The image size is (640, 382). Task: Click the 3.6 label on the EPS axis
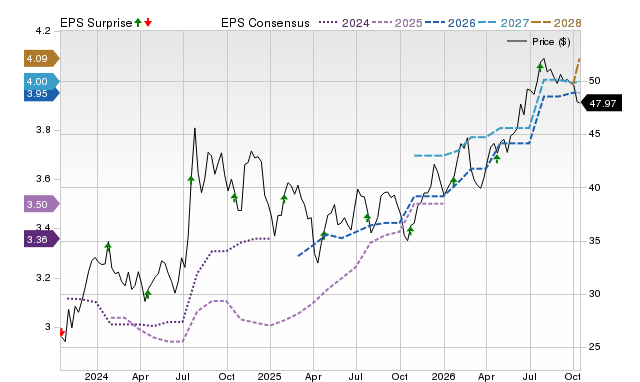pos(43,179)
